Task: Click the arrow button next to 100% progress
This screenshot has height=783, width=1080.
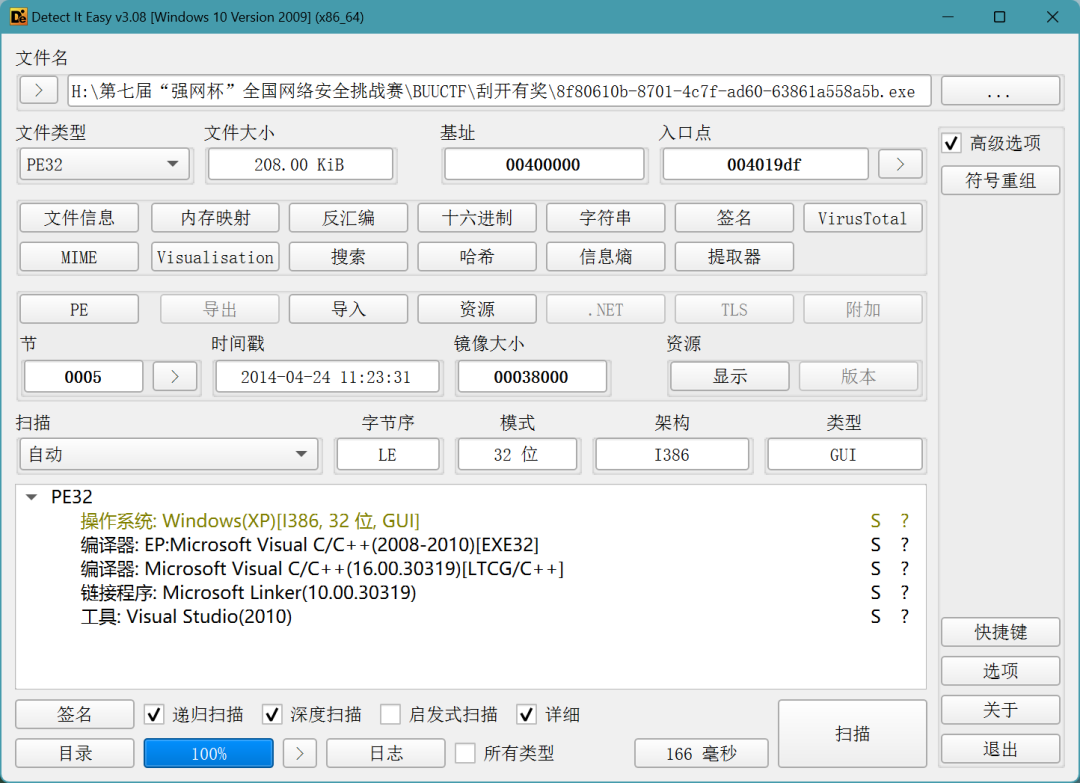Action: pos(300,753)
